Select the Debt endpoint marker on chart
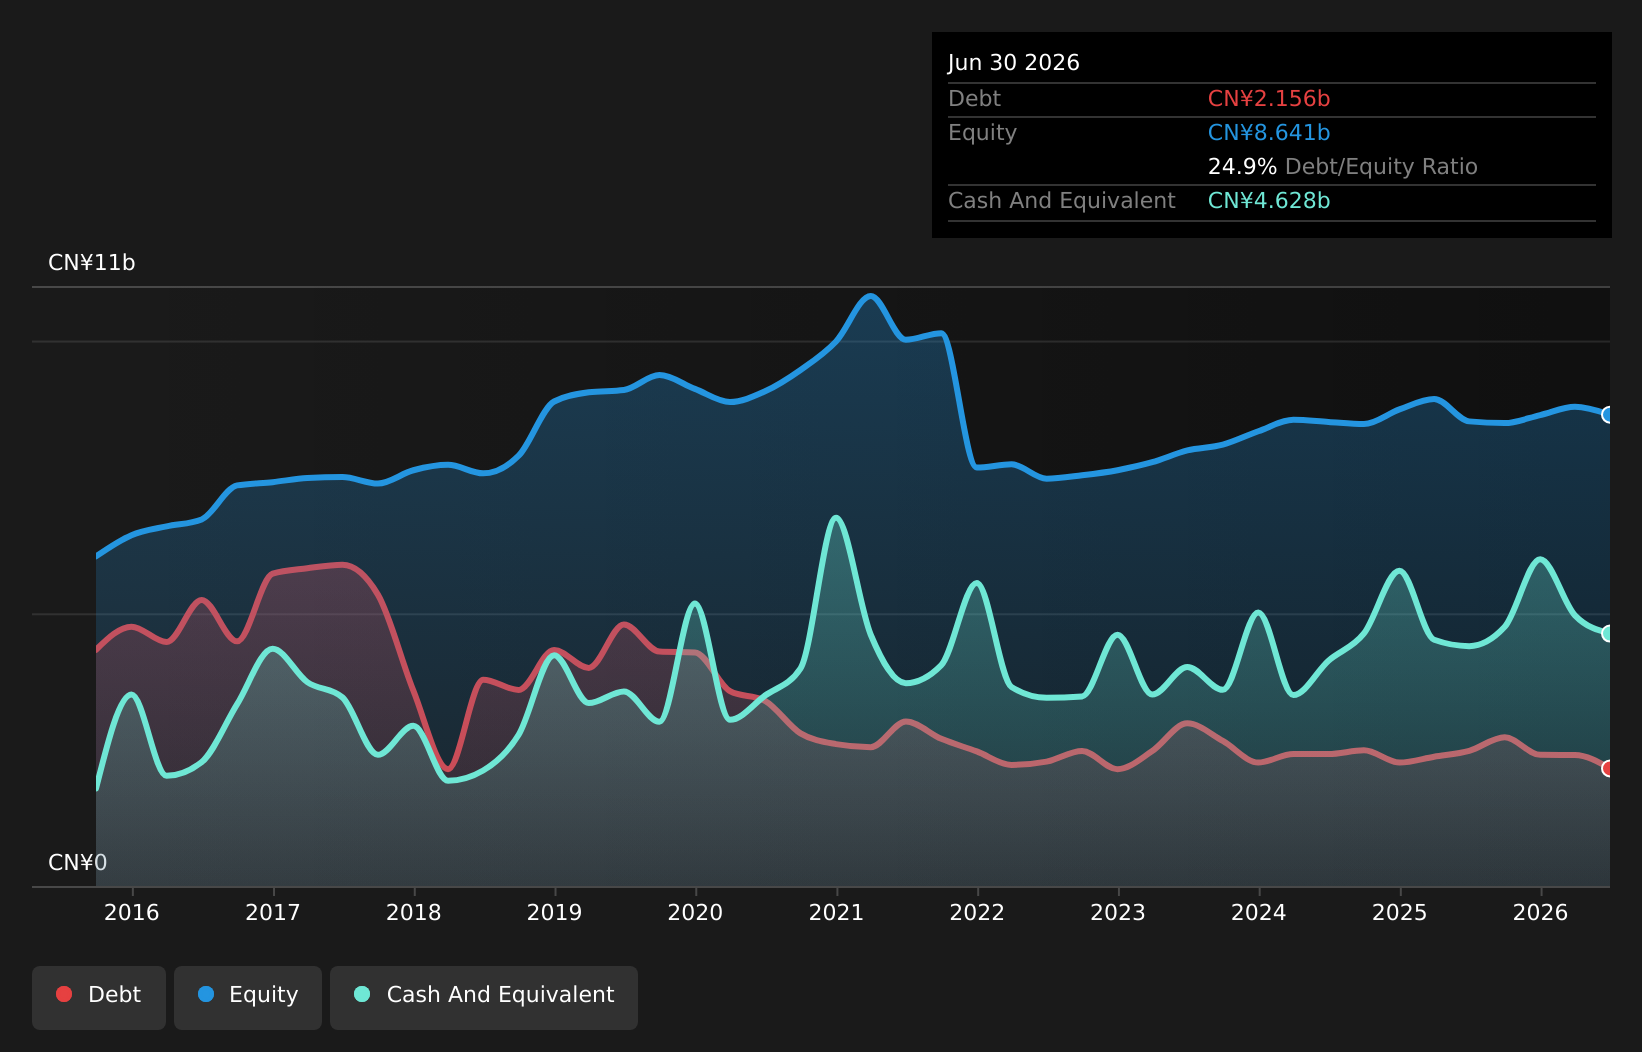The width and height of the screenshot is (1642, 1052). 1608,768
